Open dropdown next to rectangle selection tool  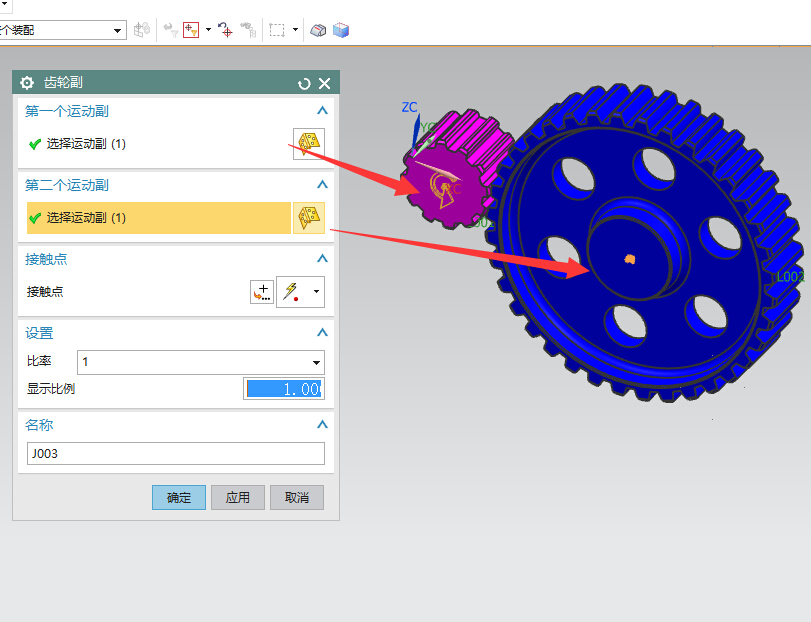click(295, 29)
